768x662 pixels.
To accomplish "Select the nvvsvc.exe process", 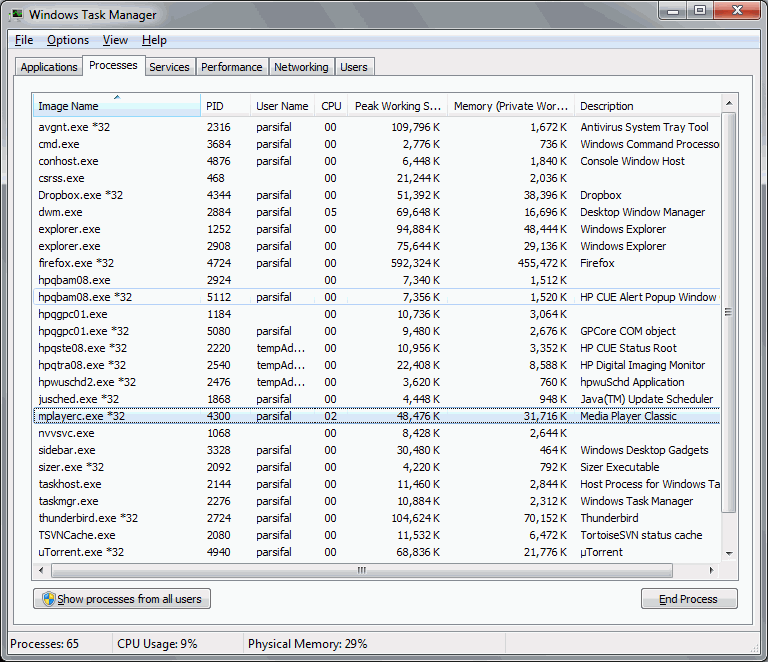I will pos(377,433).
